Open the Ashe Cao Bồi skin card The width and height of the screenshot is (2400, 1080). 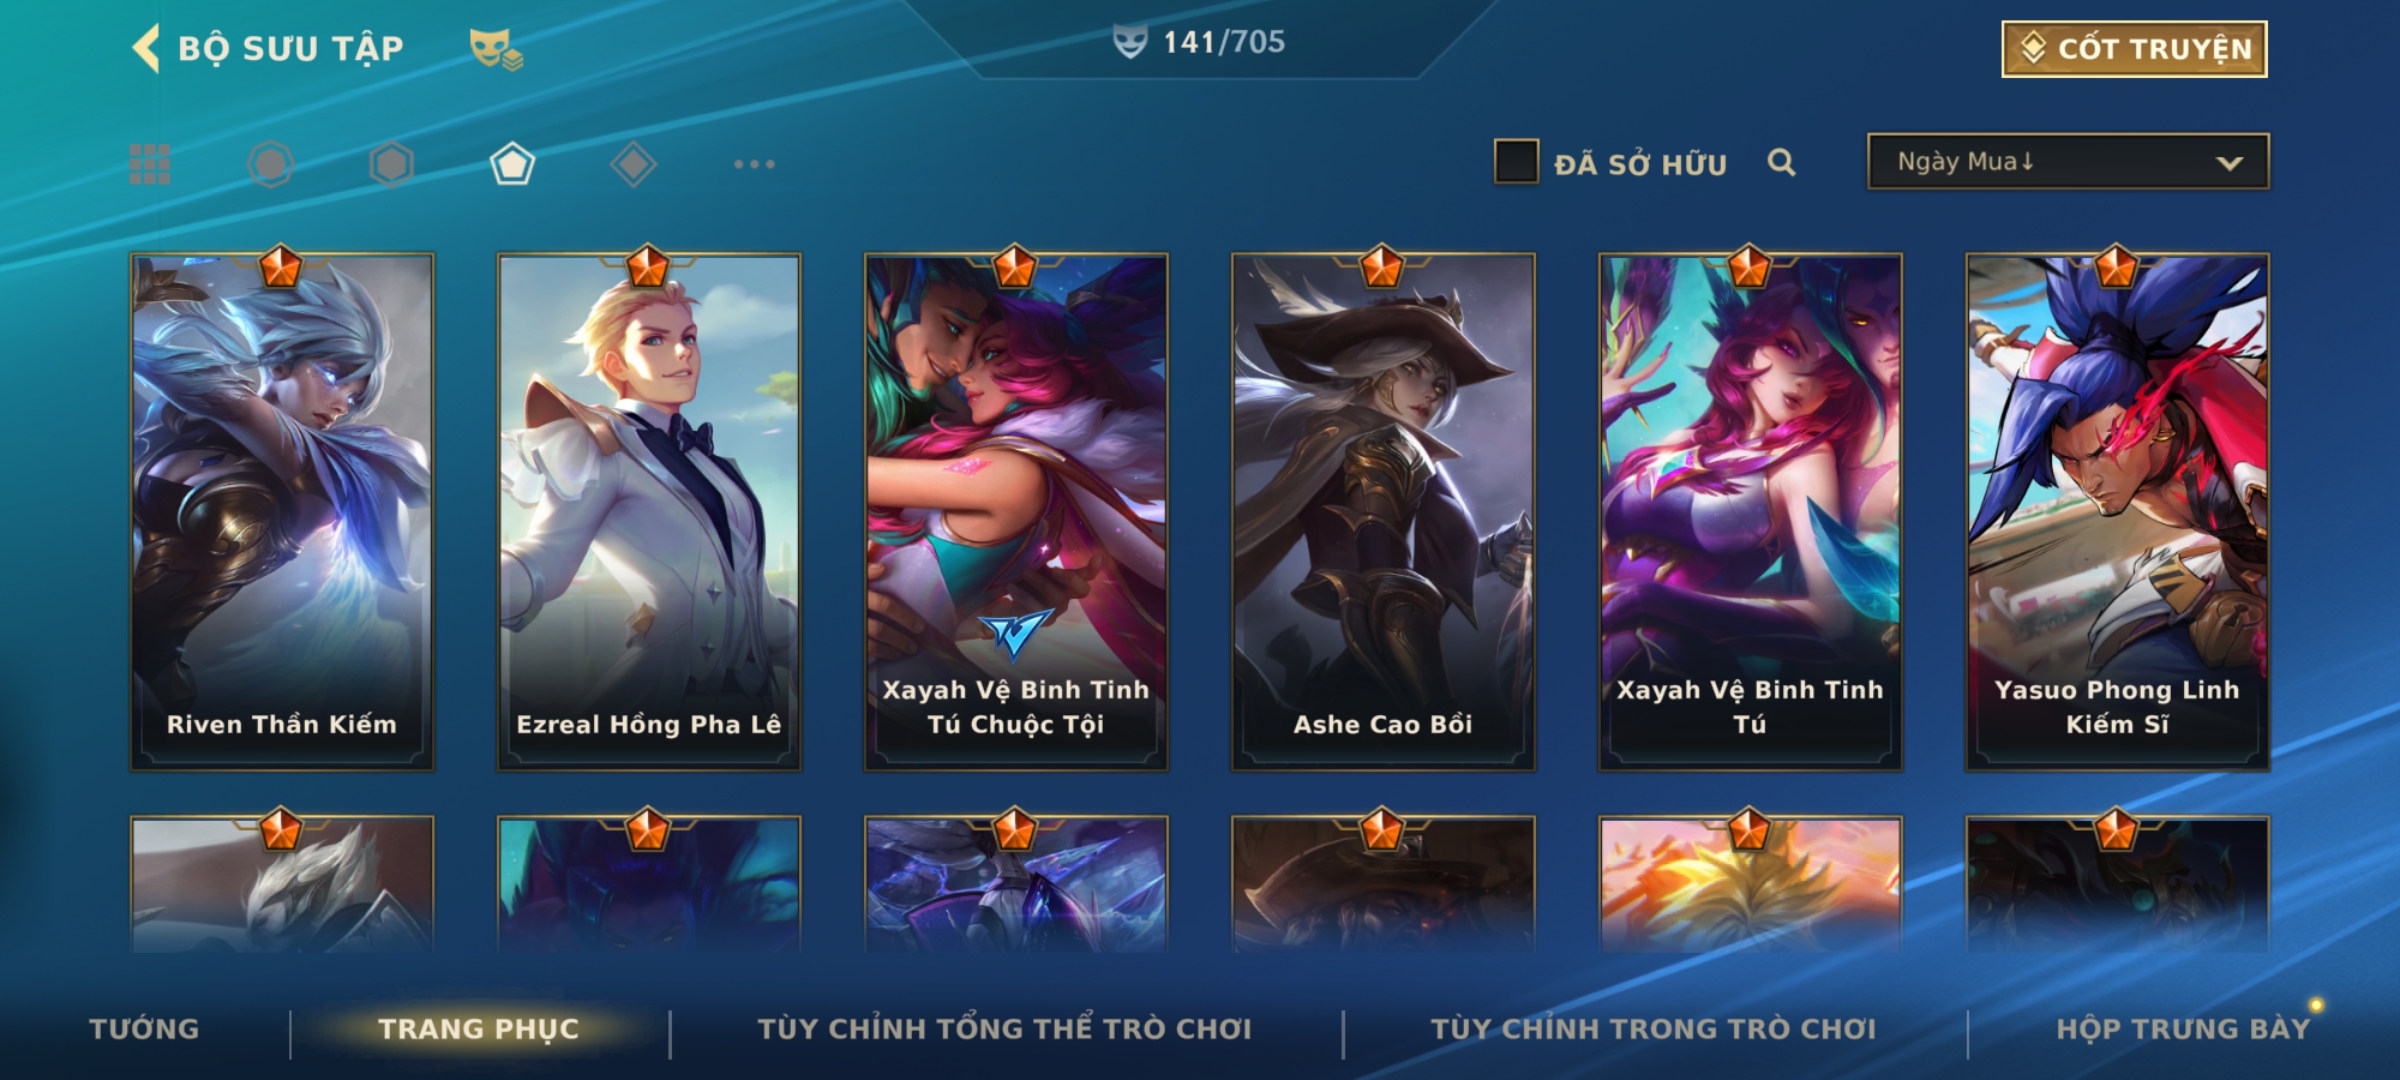[x=1383, y=511]
